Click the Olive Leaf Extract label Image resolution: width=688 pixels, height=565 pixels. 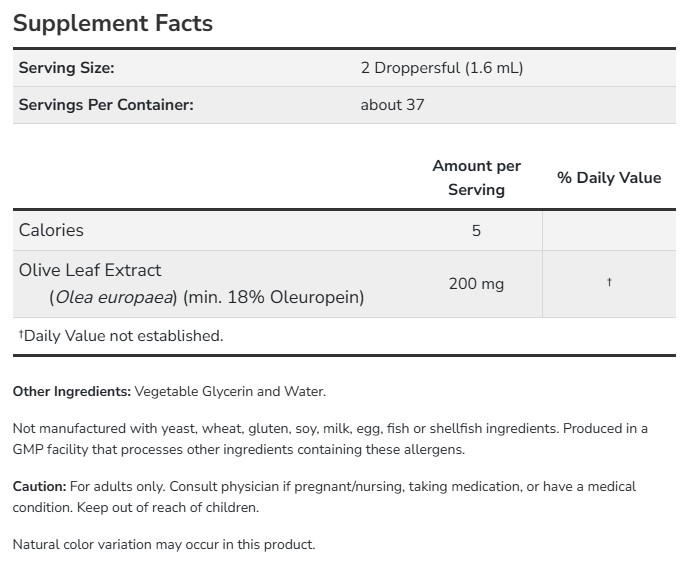[x=90, y=270]
